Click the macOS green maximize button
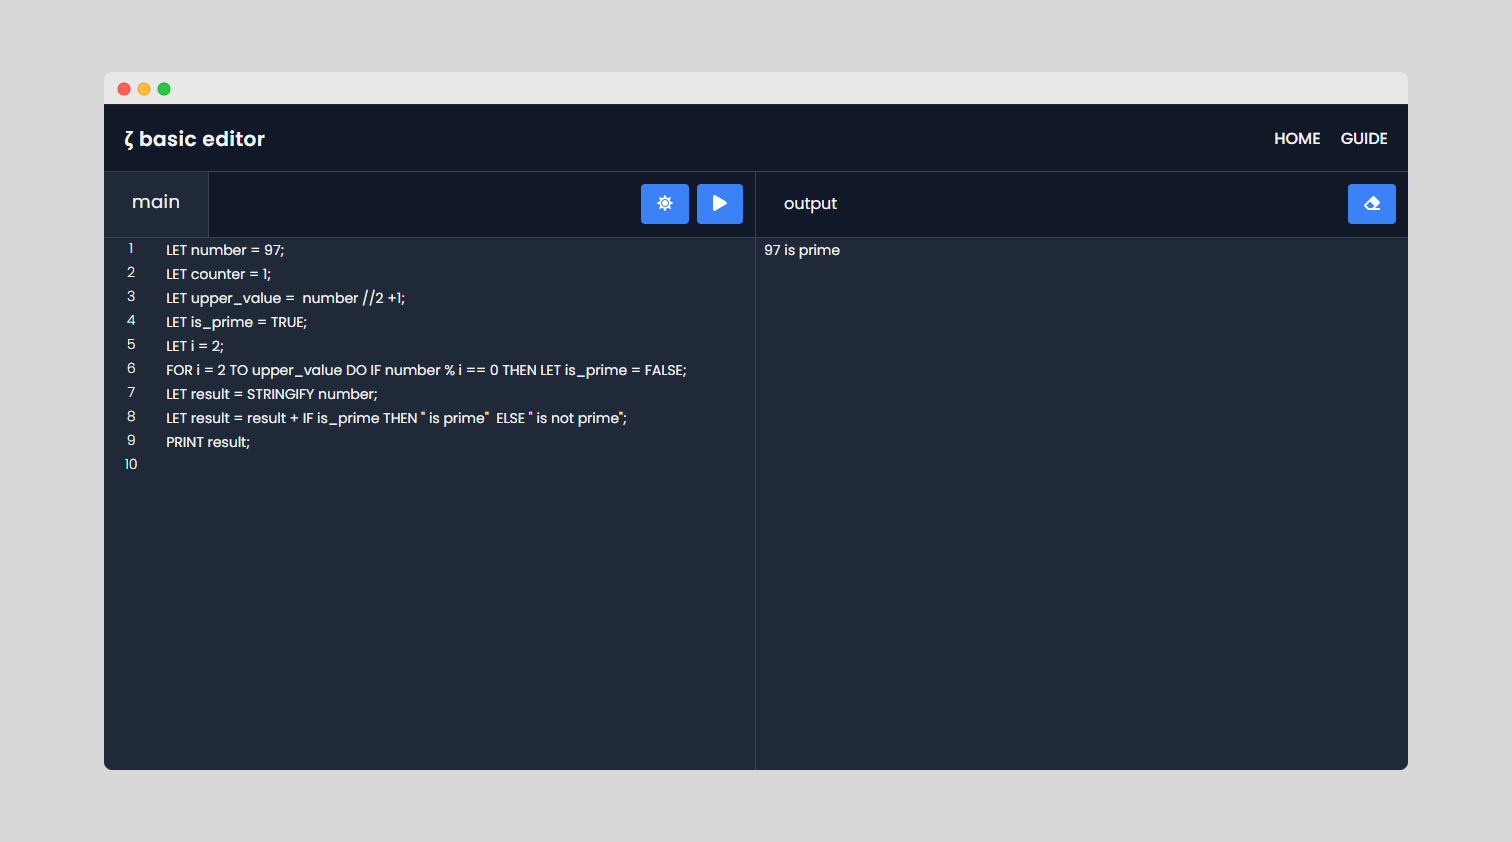Screen dimensions: 1512x842 click(164, 89)
